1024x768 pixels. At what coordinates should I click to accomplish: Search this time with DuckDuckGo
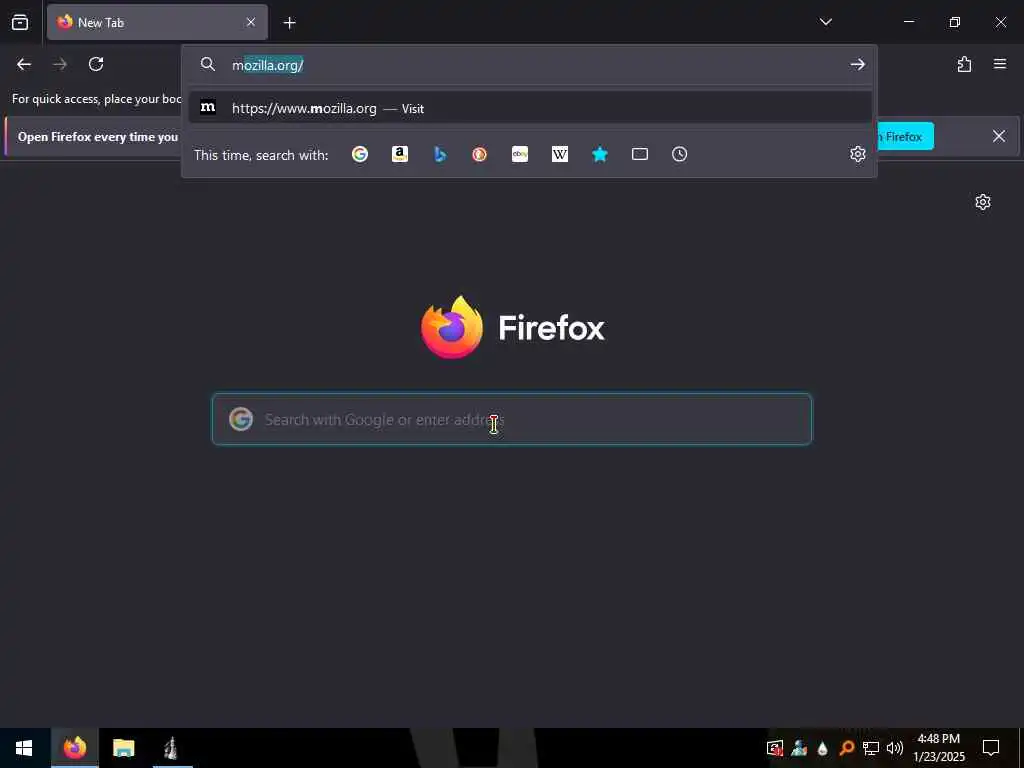(x=479, y=154)
